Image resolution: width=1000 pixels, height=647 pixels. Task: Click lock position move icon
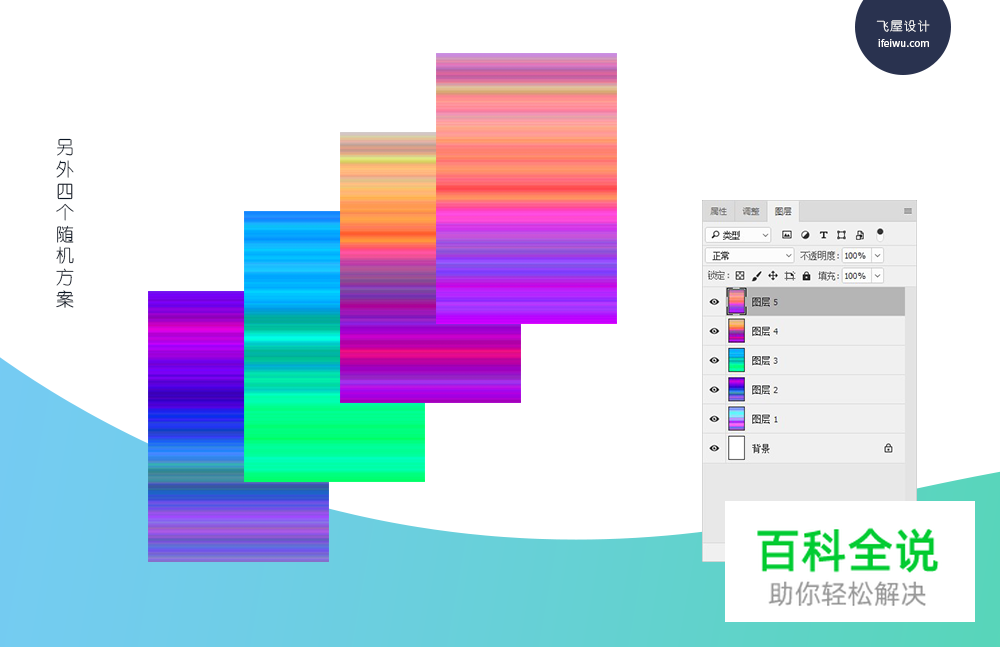(773, 276)
